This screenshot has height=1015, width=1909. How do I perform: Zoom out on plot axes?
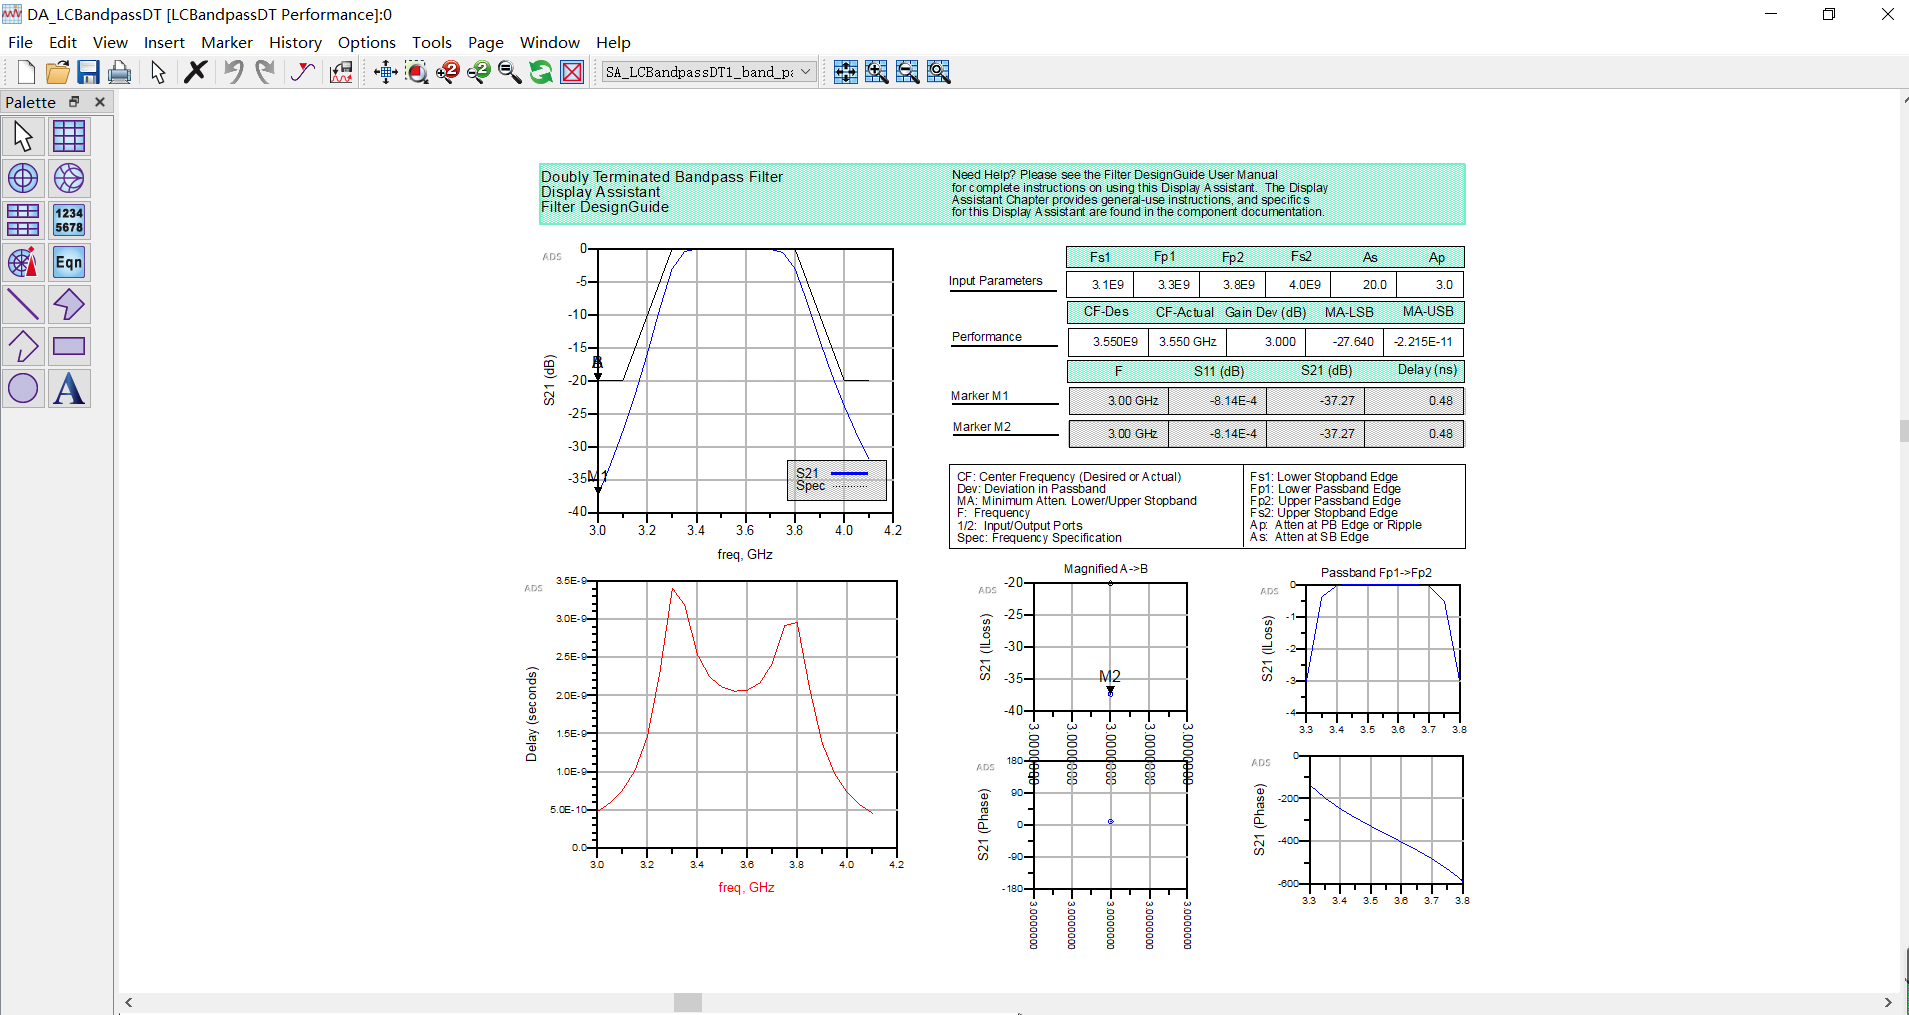click(908, 72)
